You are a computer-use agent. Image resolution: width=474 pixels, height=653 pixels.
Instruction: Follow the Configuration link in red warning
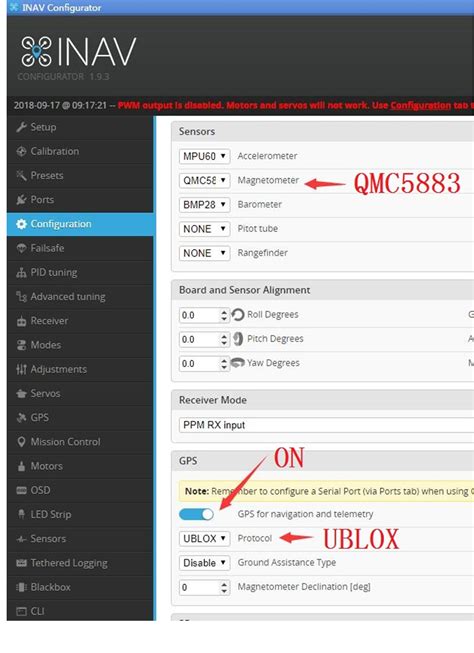click(420, 105)
